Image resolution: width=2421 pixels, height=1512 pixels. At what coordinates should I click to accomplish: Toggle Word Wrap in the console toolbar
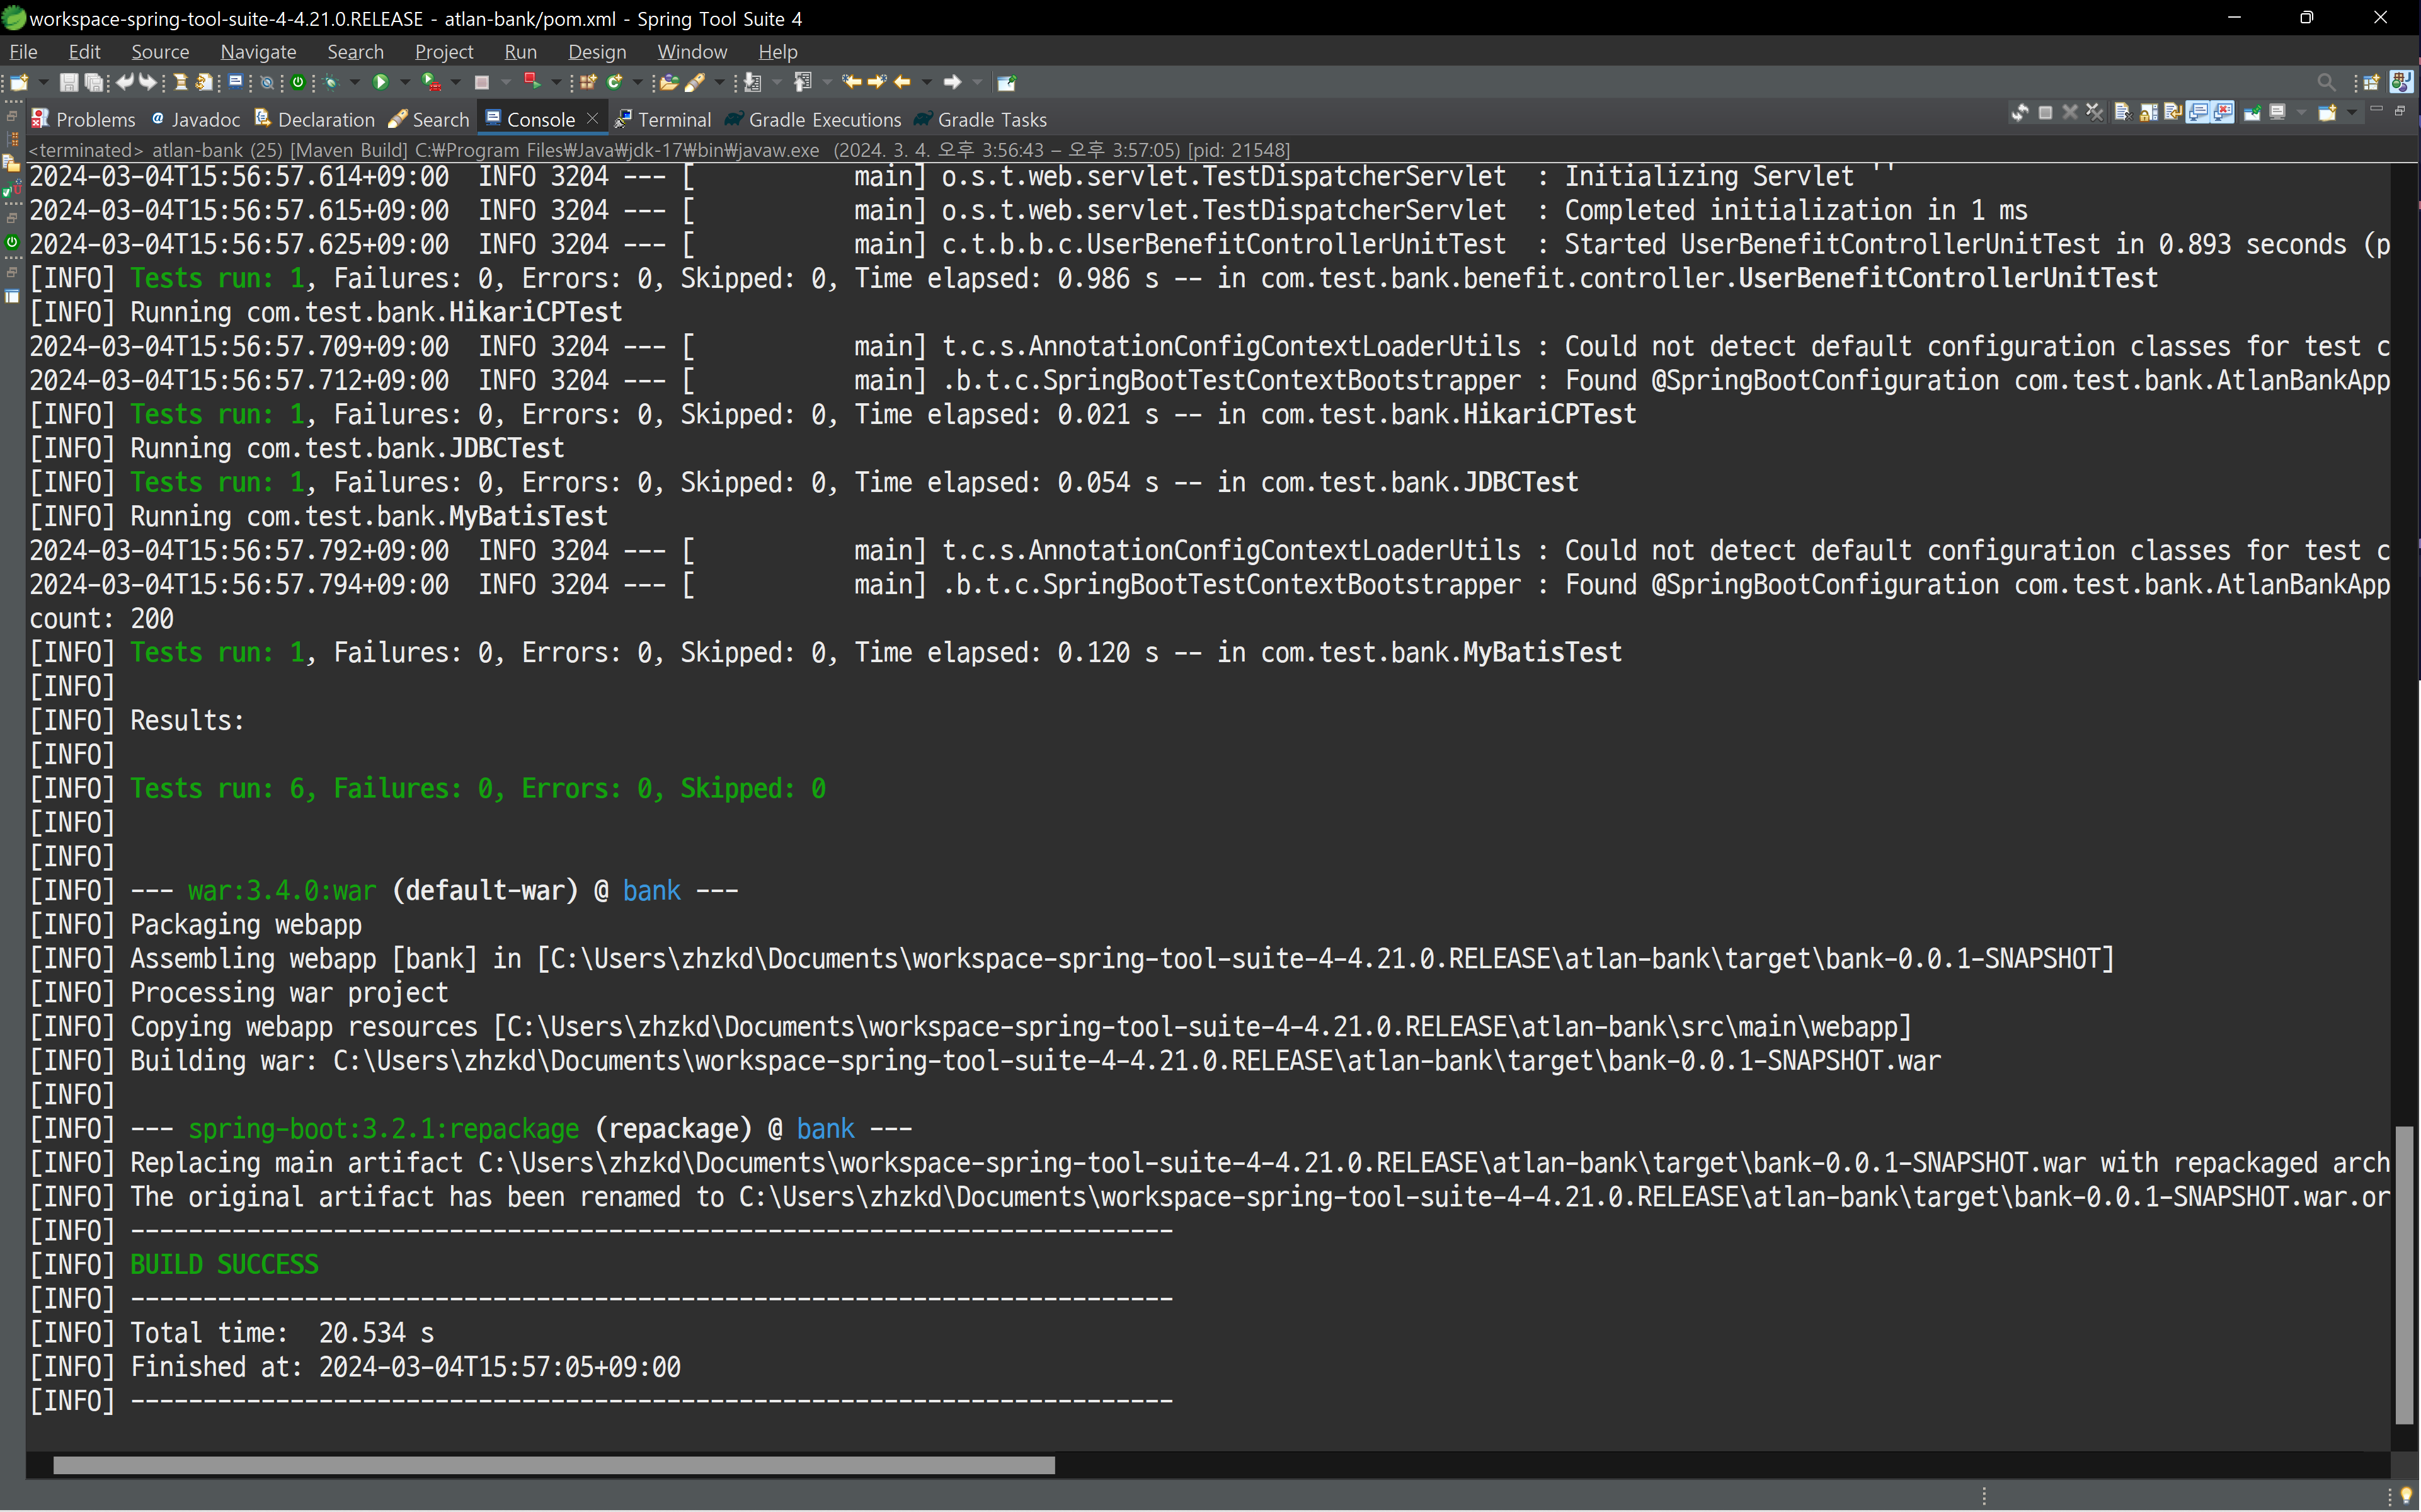click(x=2174, y=112)
